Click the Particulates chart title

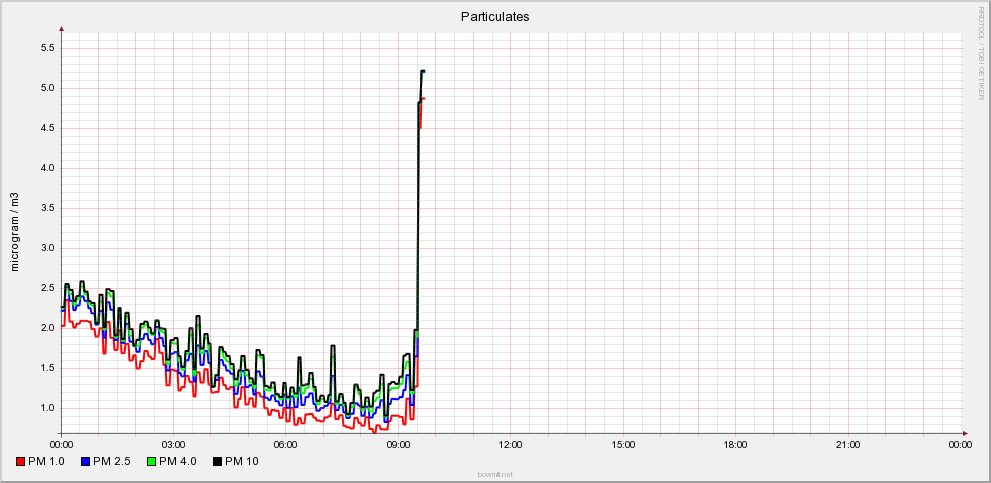[x=495, y=16]
